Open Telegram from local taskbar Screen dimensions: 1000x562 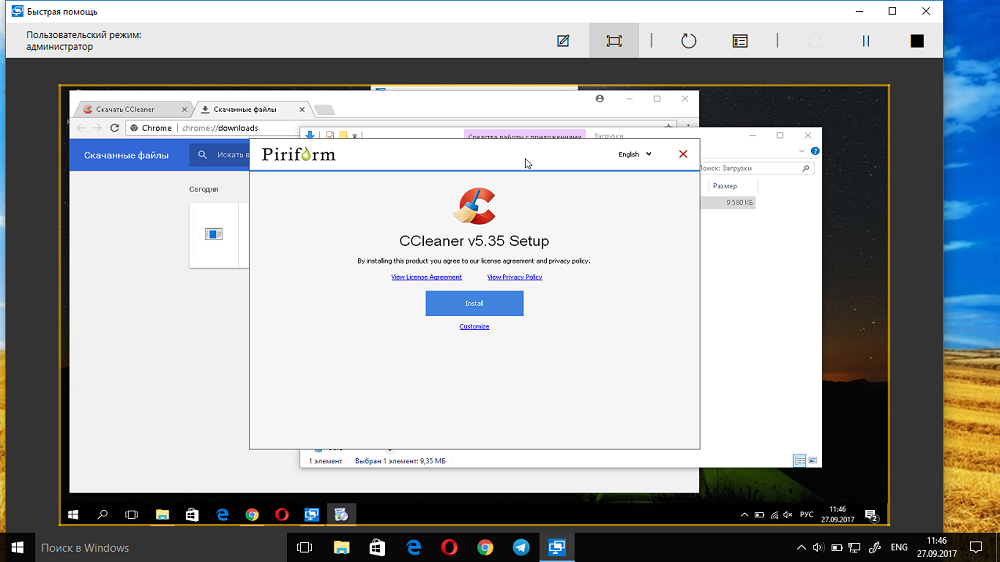[x=521, y=547]
